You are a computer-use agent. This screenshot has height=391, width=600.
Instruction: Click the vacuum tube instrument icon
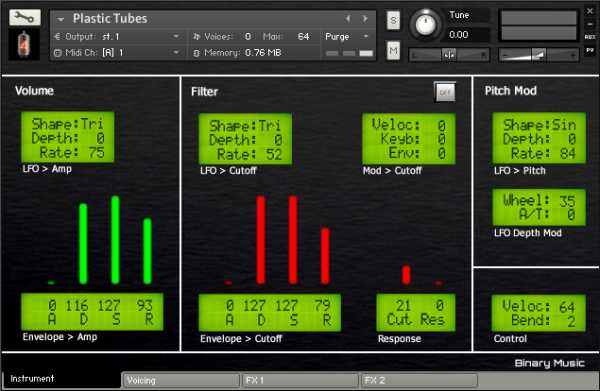(24, 44)
